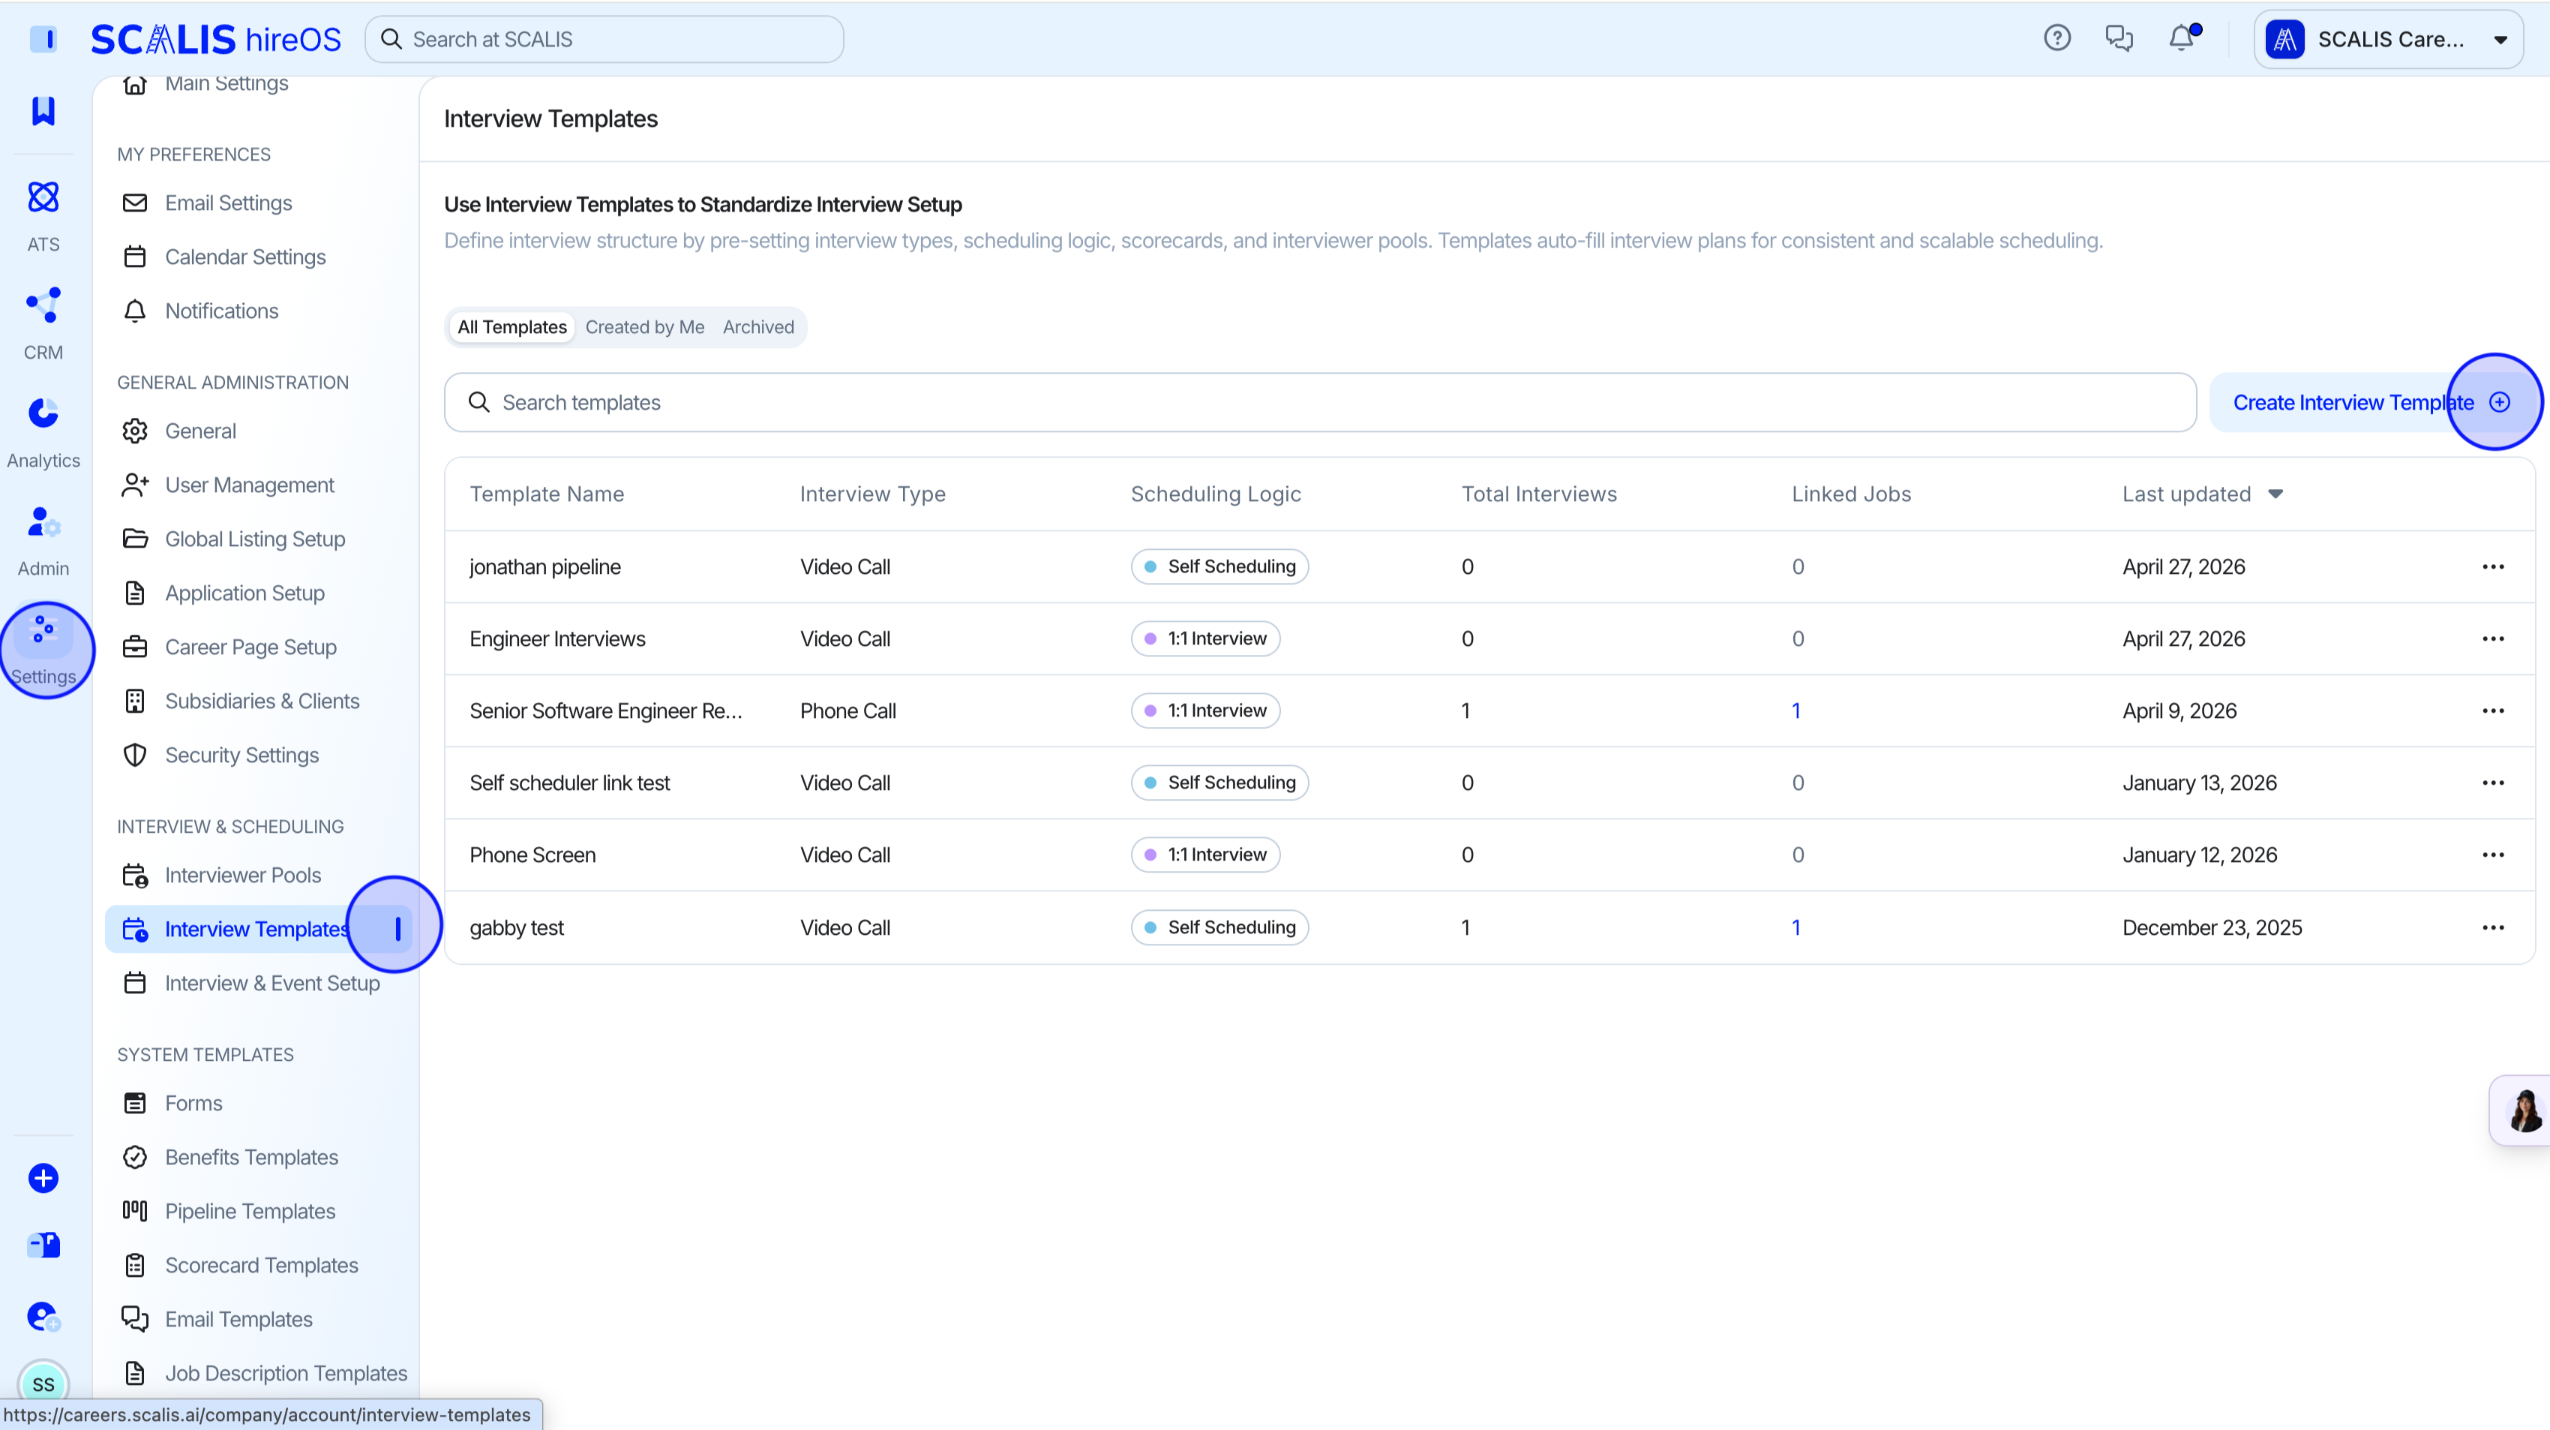The height and width of the screenshot is (1430, 2550).
Task: Open more options for Engineer Interviews
Action: (2493, 639)
